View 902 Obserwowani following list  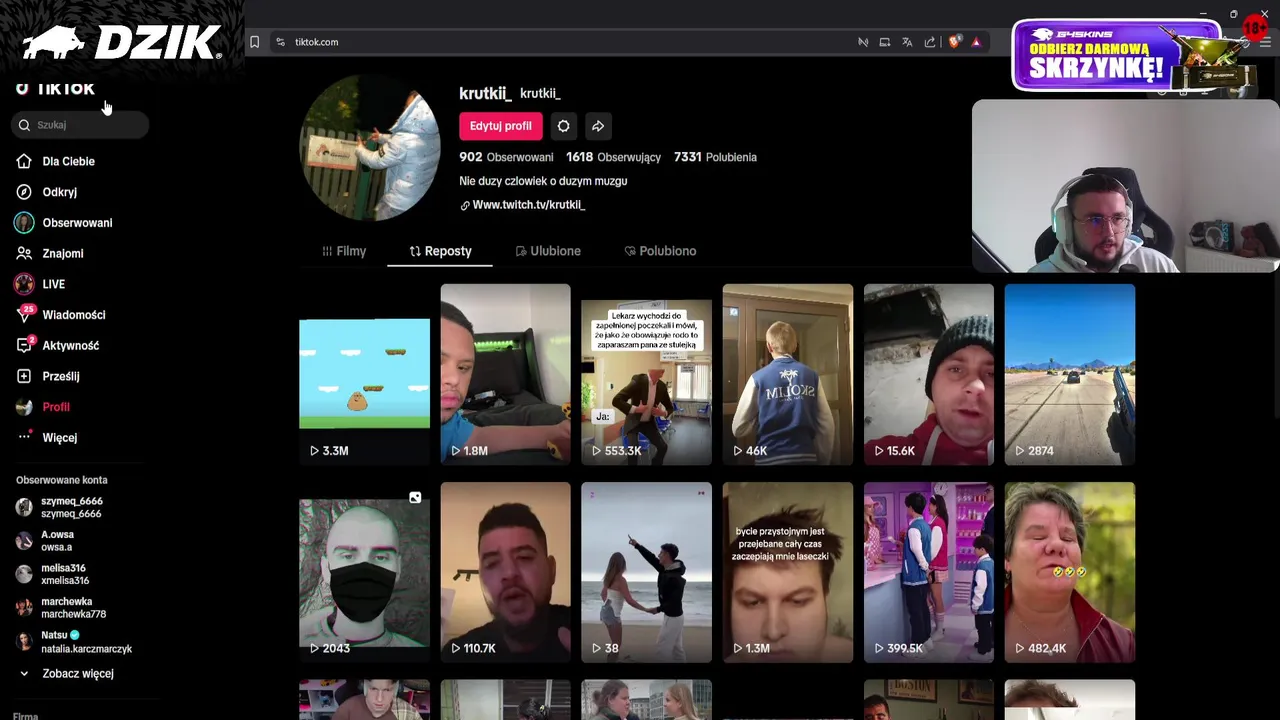pyautogui.click(x=506, y=157)
